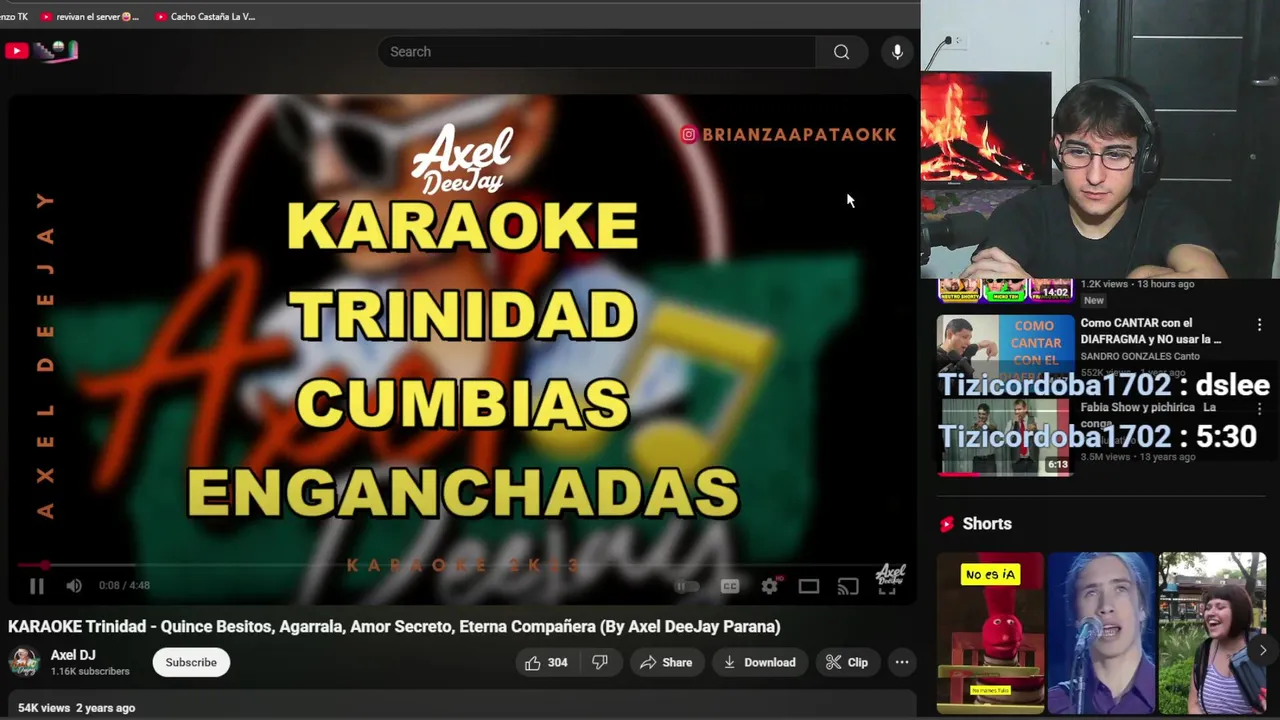The image size is (1280, 720).
Task: Start voice search with microphone
Action: (x=897, y=52)
